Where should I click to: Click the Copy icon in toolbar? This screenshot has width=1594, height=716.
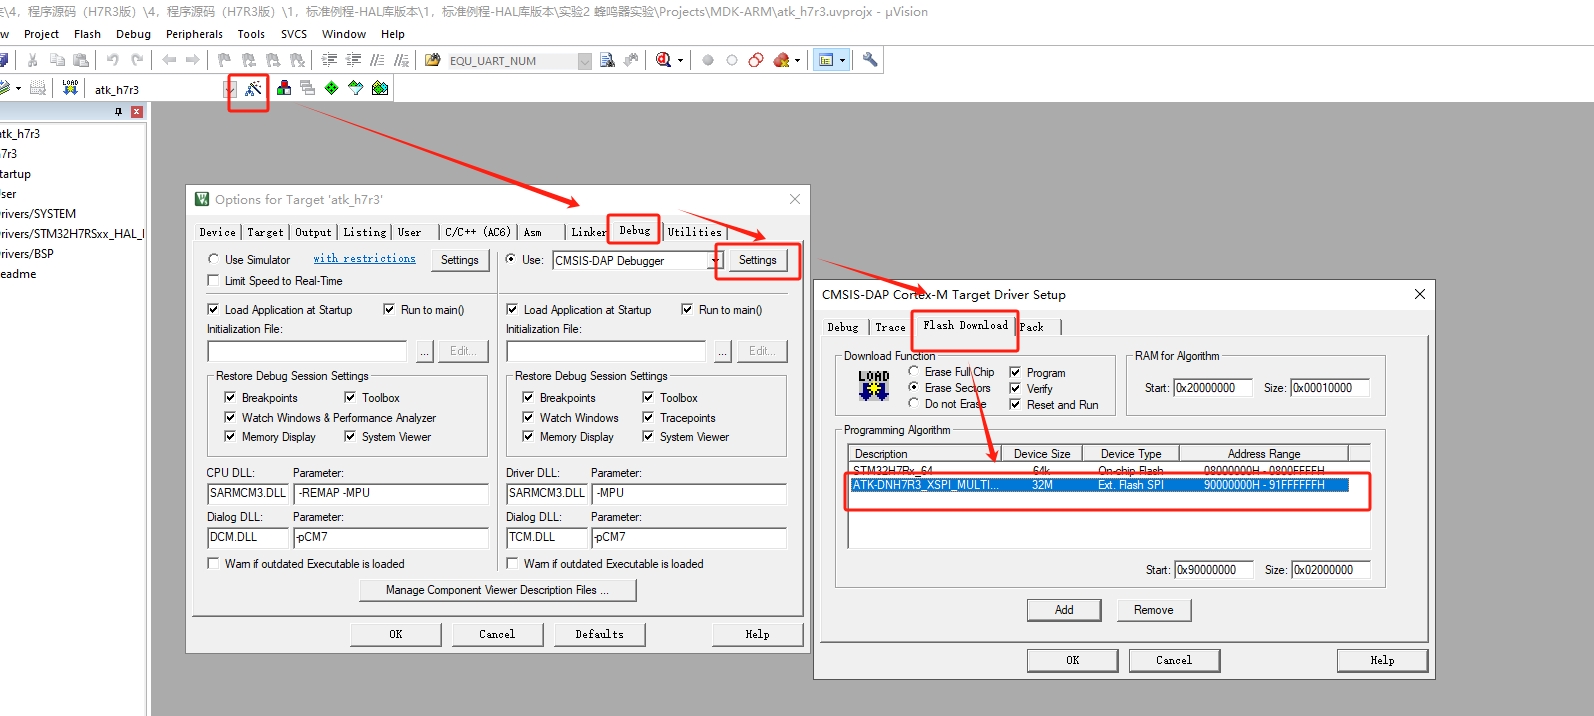point(57,60)
